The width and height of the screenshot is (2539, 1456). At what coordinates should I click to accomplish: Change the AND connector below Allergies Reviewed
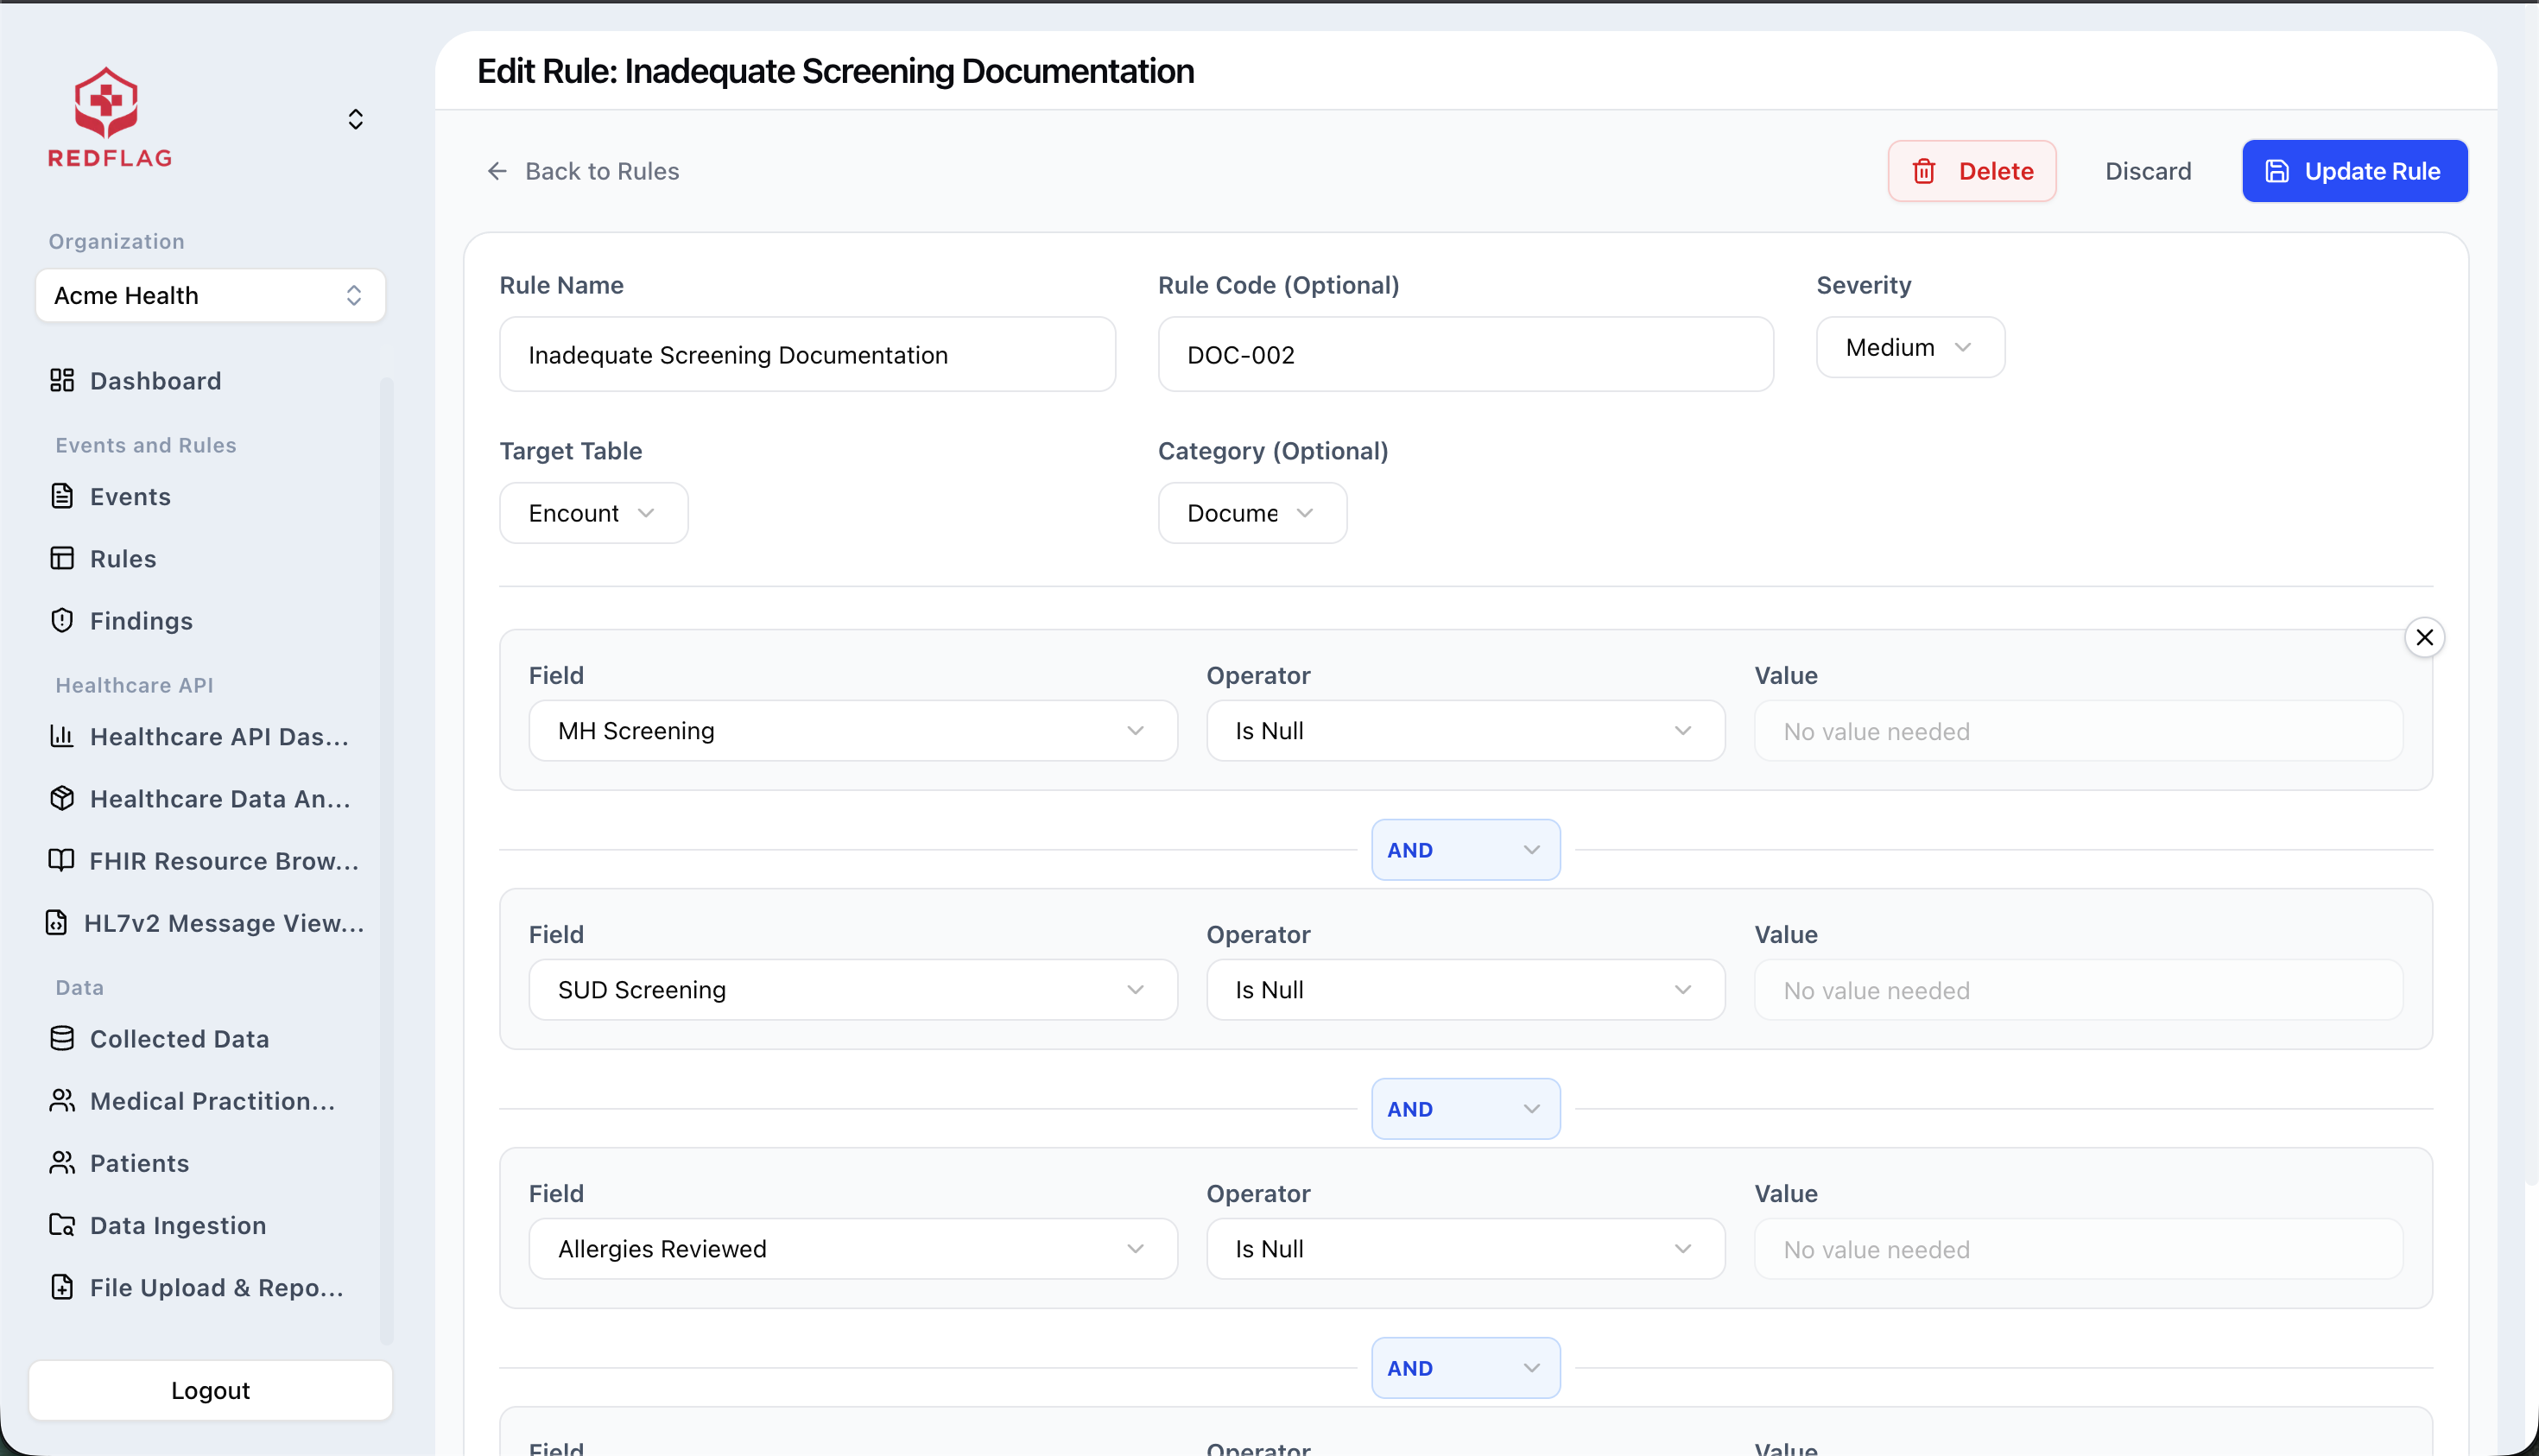click(x=1465, y=1368)
